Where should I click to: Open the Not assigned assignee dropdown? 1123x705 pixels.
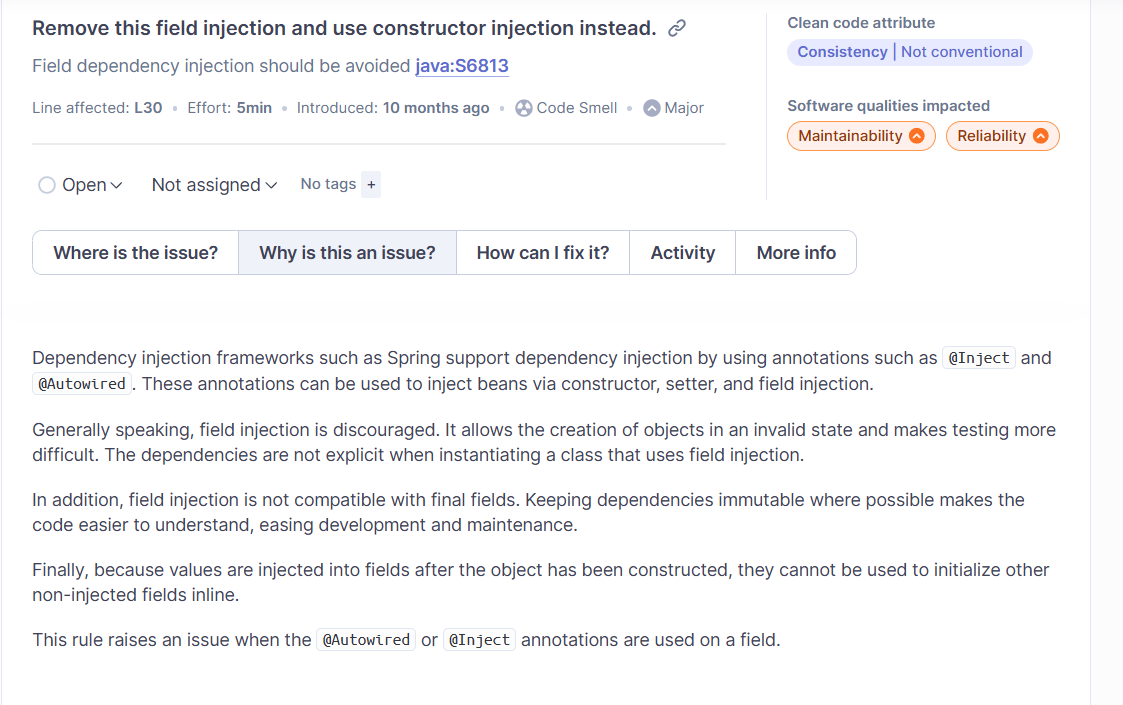click(214, 186)
